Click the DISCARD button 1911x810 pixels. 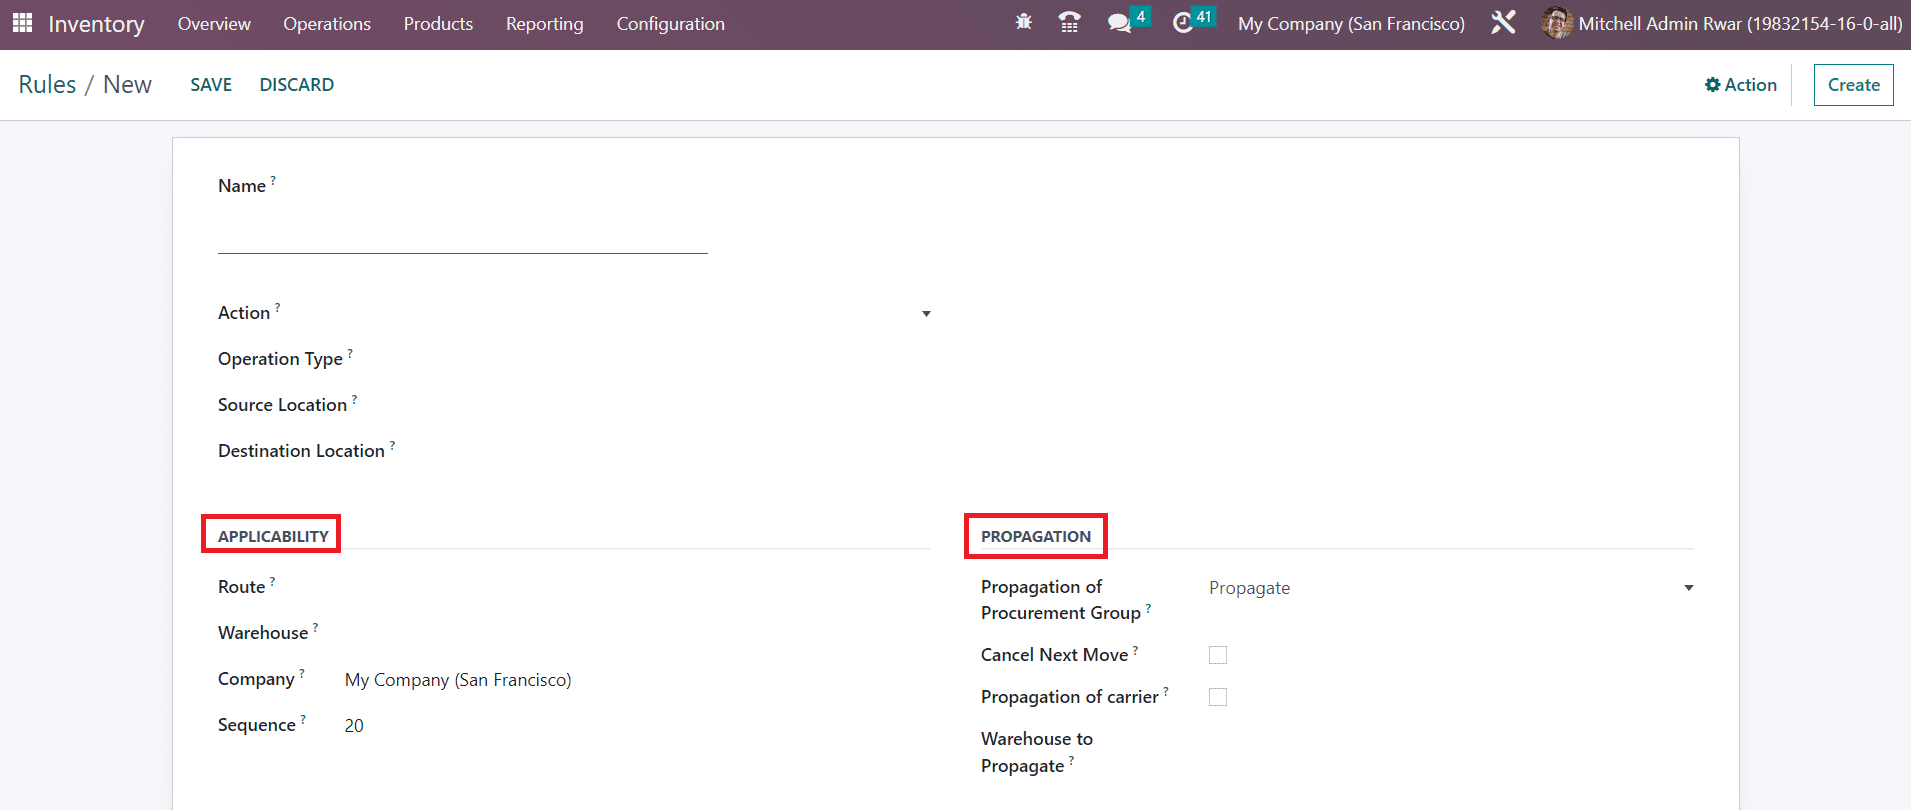[x=296, y=85]
